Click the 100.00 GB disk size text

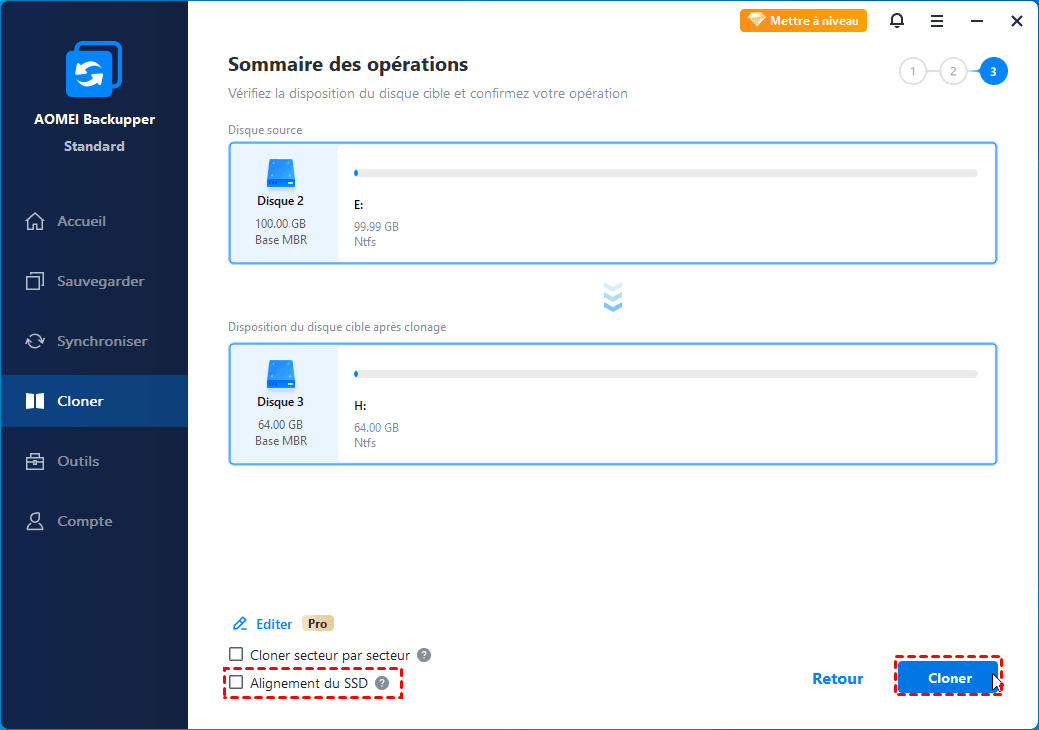click(281, 224)
